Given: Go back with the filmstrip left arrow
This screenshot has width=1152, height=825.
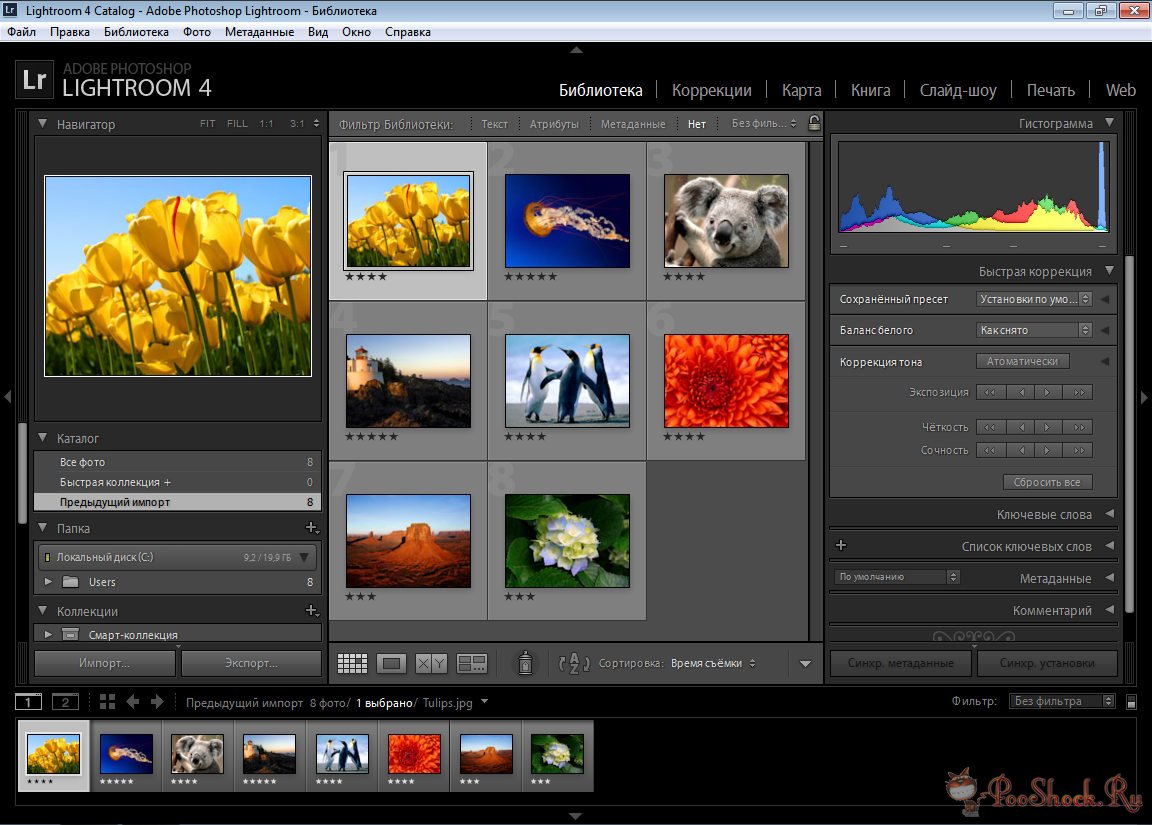Looking at the screenshot, I should (133, 702).
